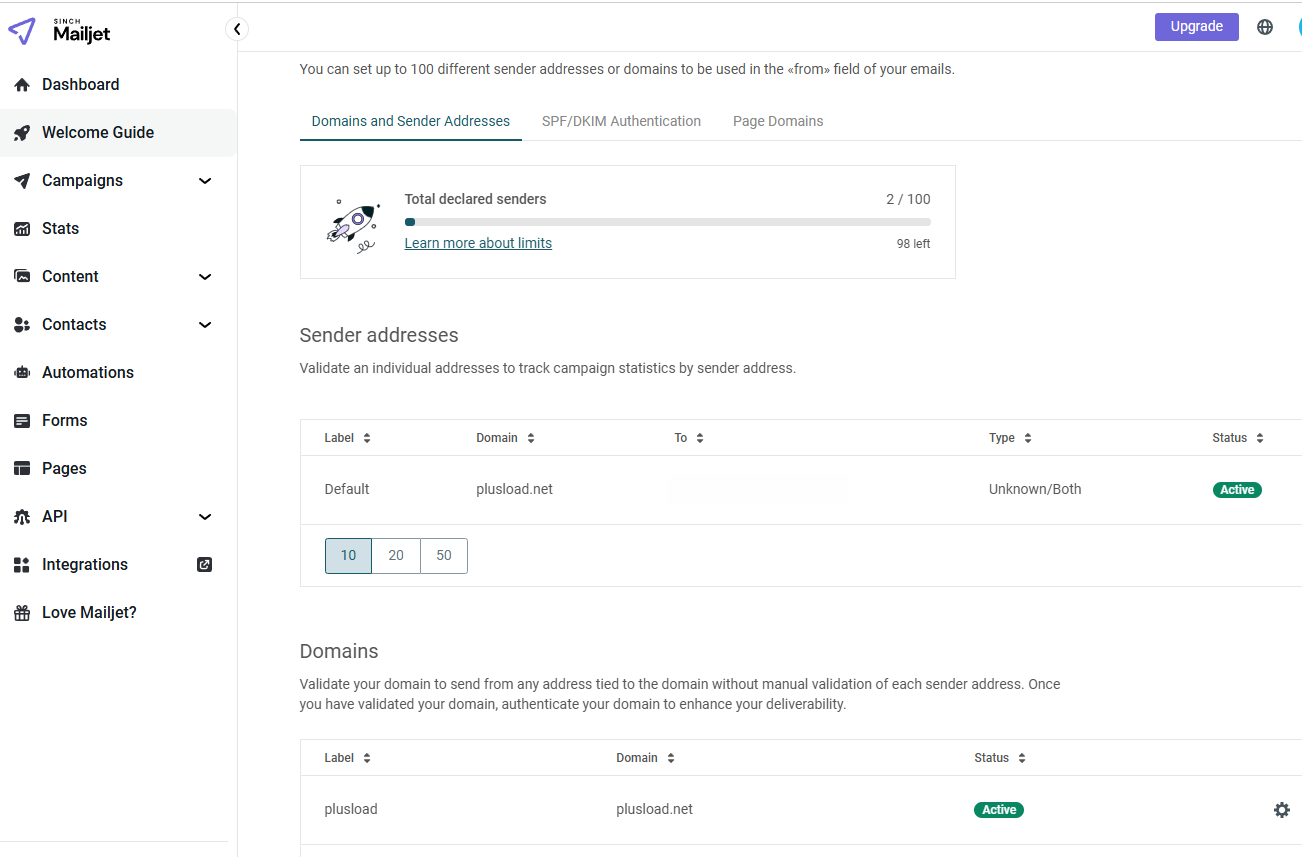The width and height of the screenshot is (1302, 857).
Task: Click the Love Mailjet gift icon
Action: [x=22, y=613]
